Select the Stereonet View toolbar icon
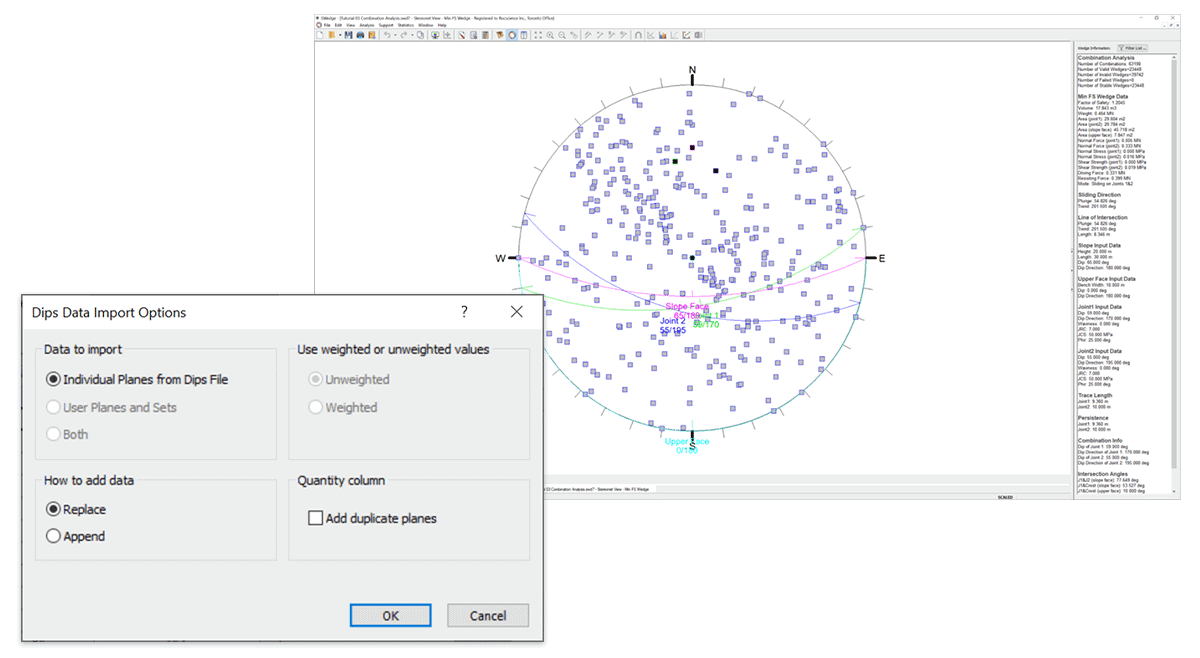The width and height of the screenshot is (1200, 658). click(x=511, y=35)
